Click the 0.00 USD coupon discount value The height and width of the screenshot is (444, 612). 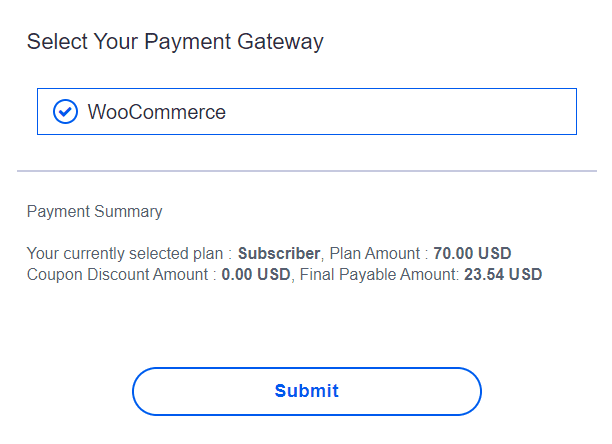256,275
